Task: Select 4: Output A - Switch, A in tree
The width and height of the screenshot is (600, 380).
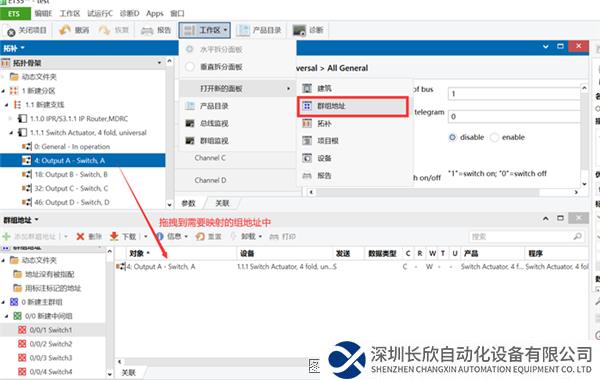Action: coord(83,160)
